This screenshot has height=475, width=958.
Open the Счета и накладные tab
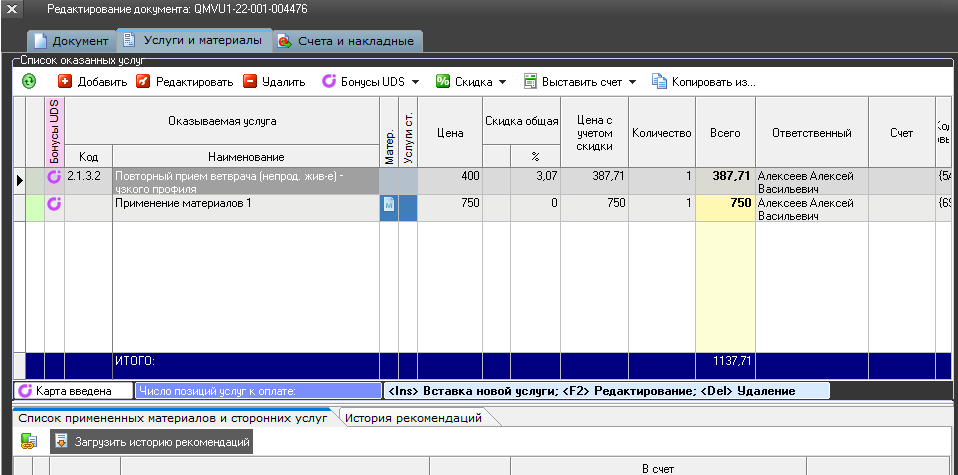point(349,41)
